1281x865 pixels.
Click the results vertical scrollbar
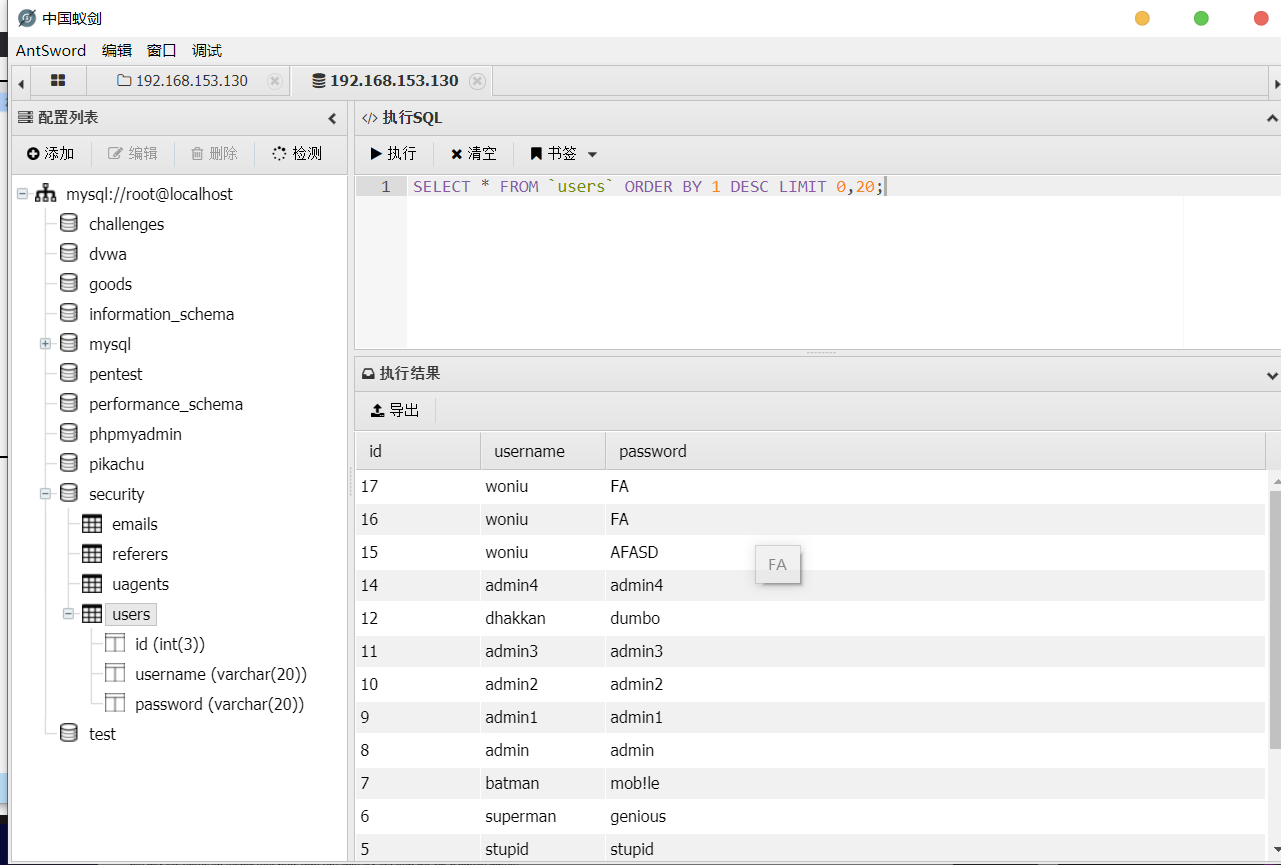1275,620
